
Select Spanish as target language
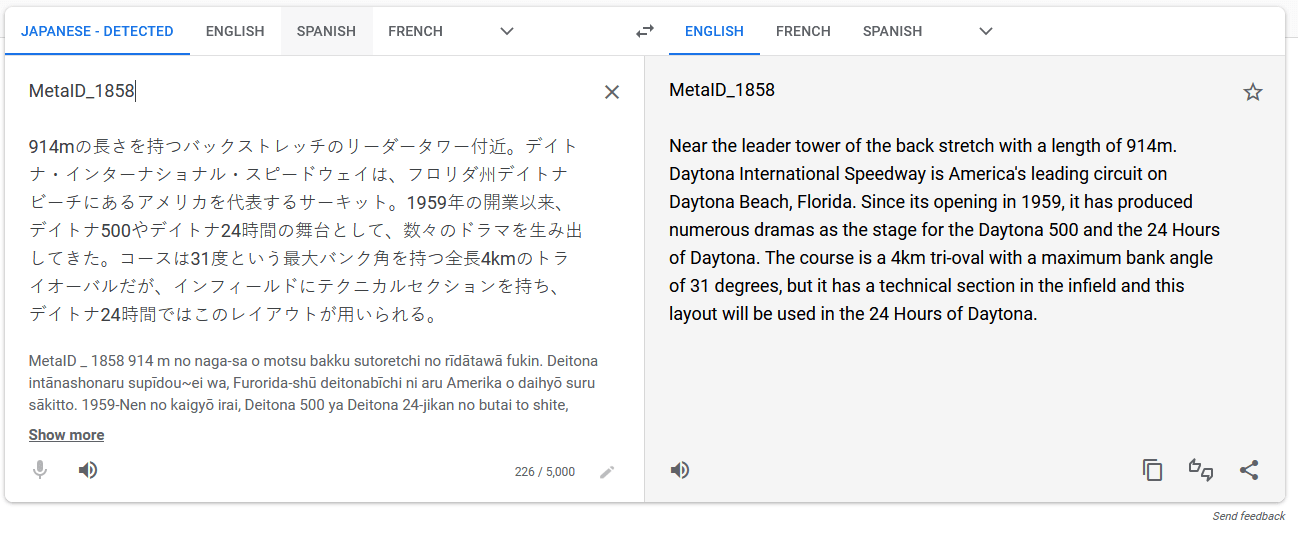click(x=892, y=31)
